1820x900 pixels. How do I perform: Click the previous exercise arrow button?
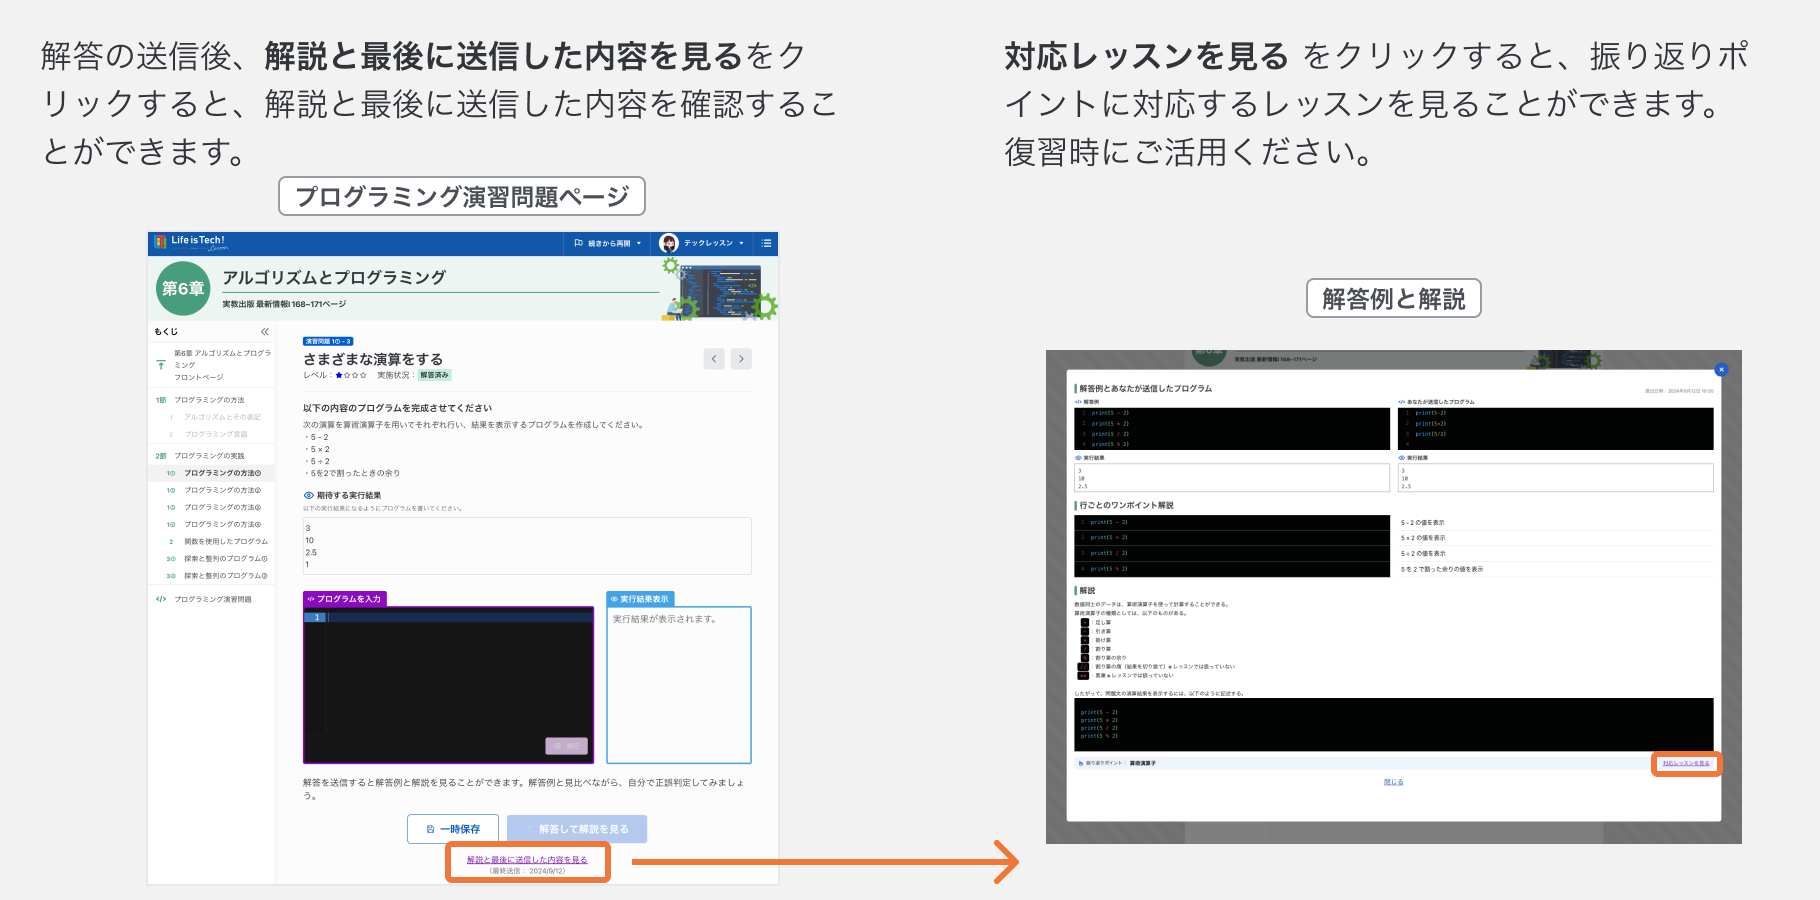pos(714,359)
